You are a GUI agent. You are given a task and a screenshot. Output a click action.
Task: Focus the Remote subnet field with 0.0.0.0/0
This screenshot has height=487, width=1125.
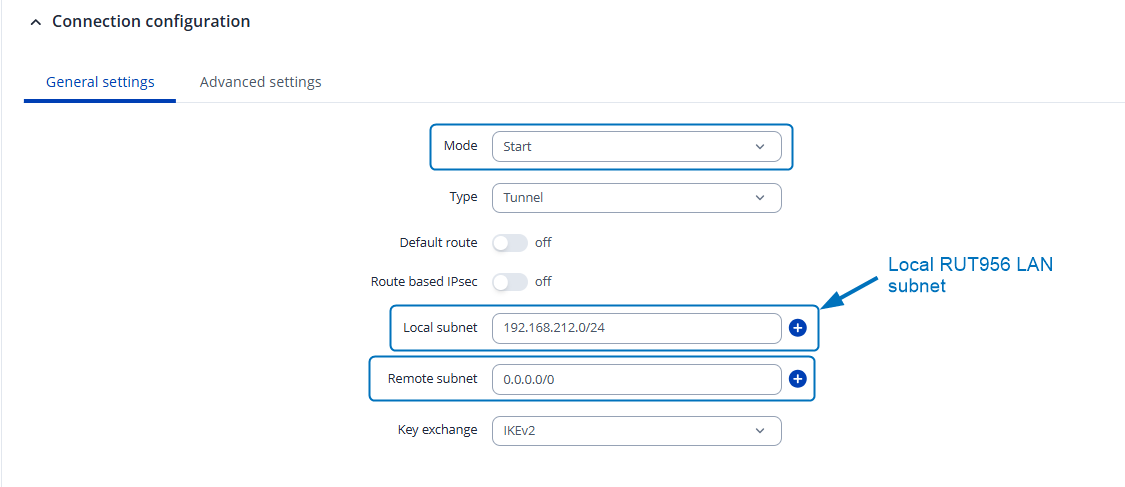point(636,379)
